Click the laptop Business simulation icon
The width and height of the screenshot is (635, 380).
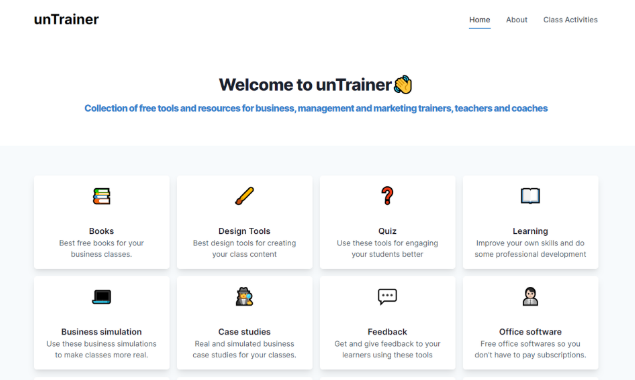click(101, 297)
